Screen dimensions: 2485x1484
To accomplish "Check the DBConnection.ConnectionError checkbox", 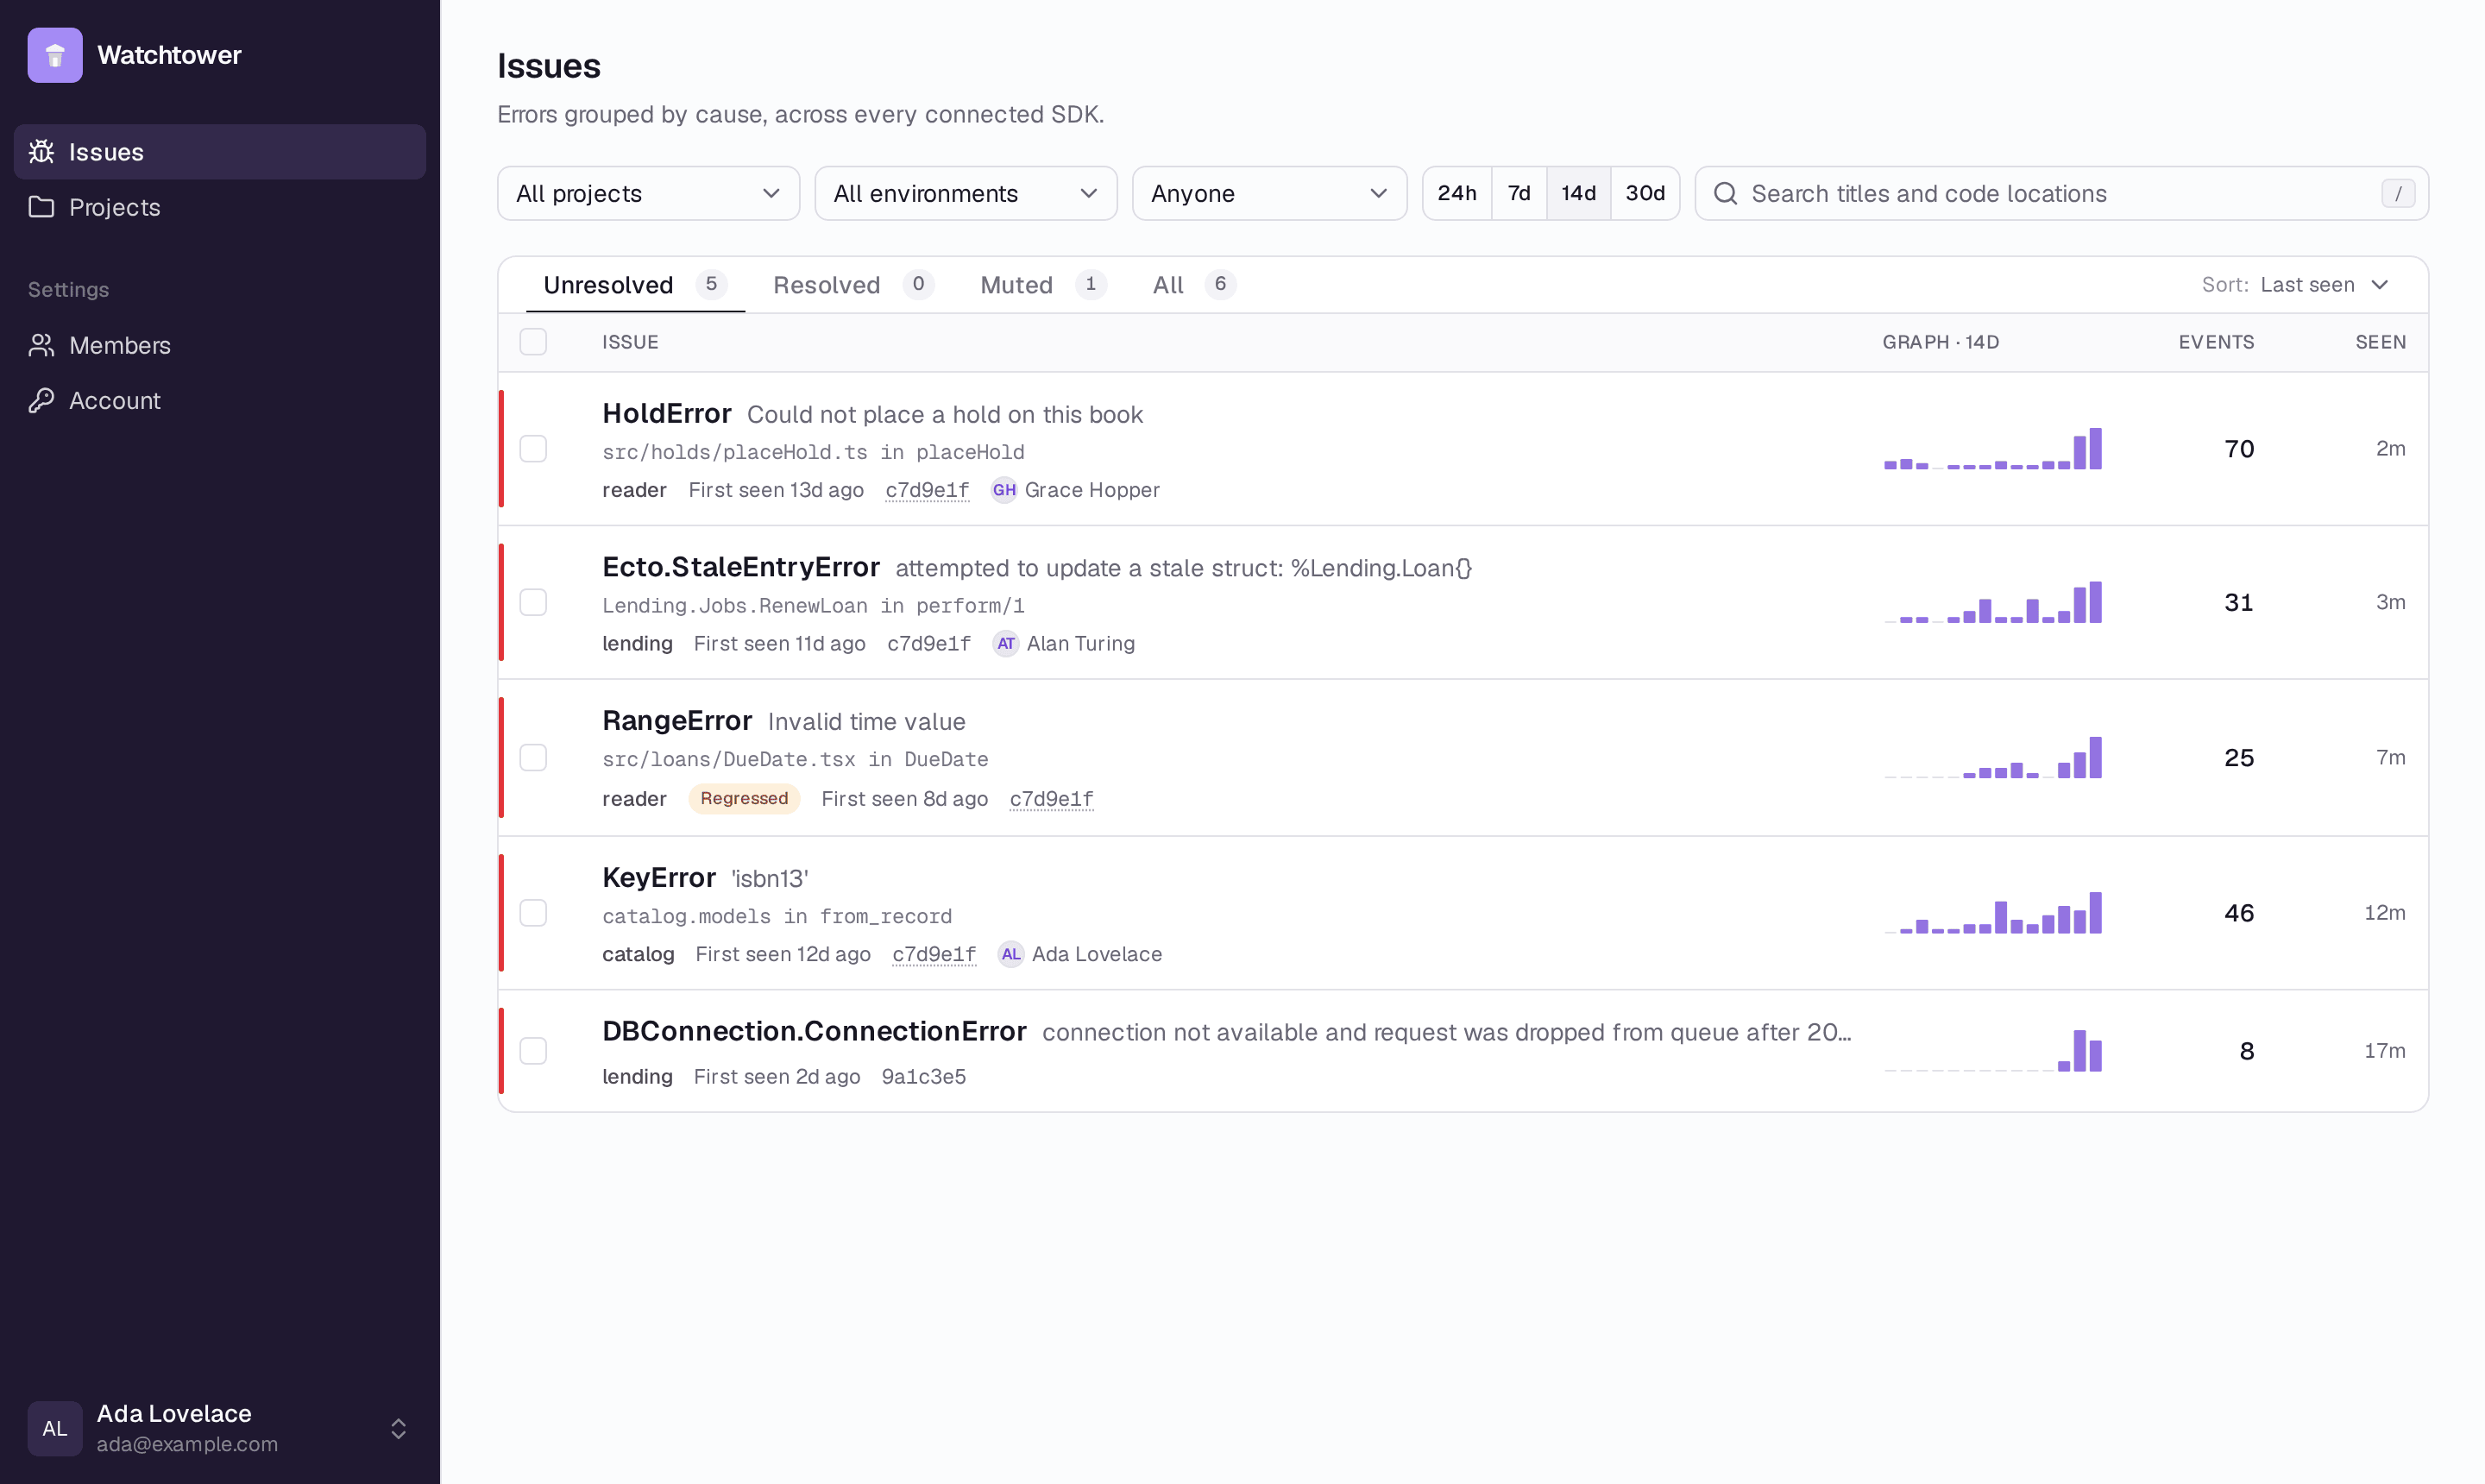I will [533, 1050].
